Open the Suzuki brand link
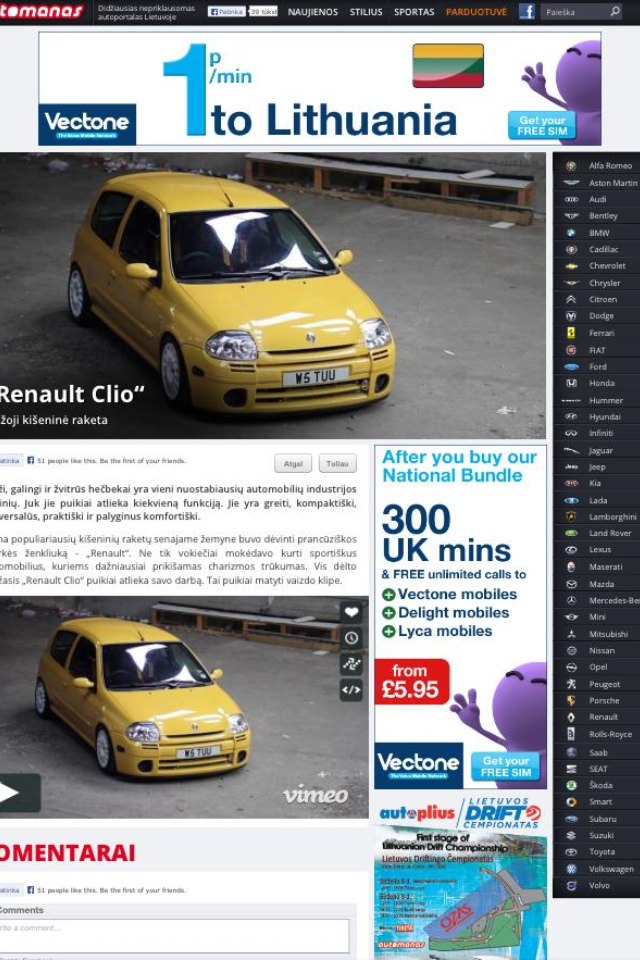 point(601,835)
